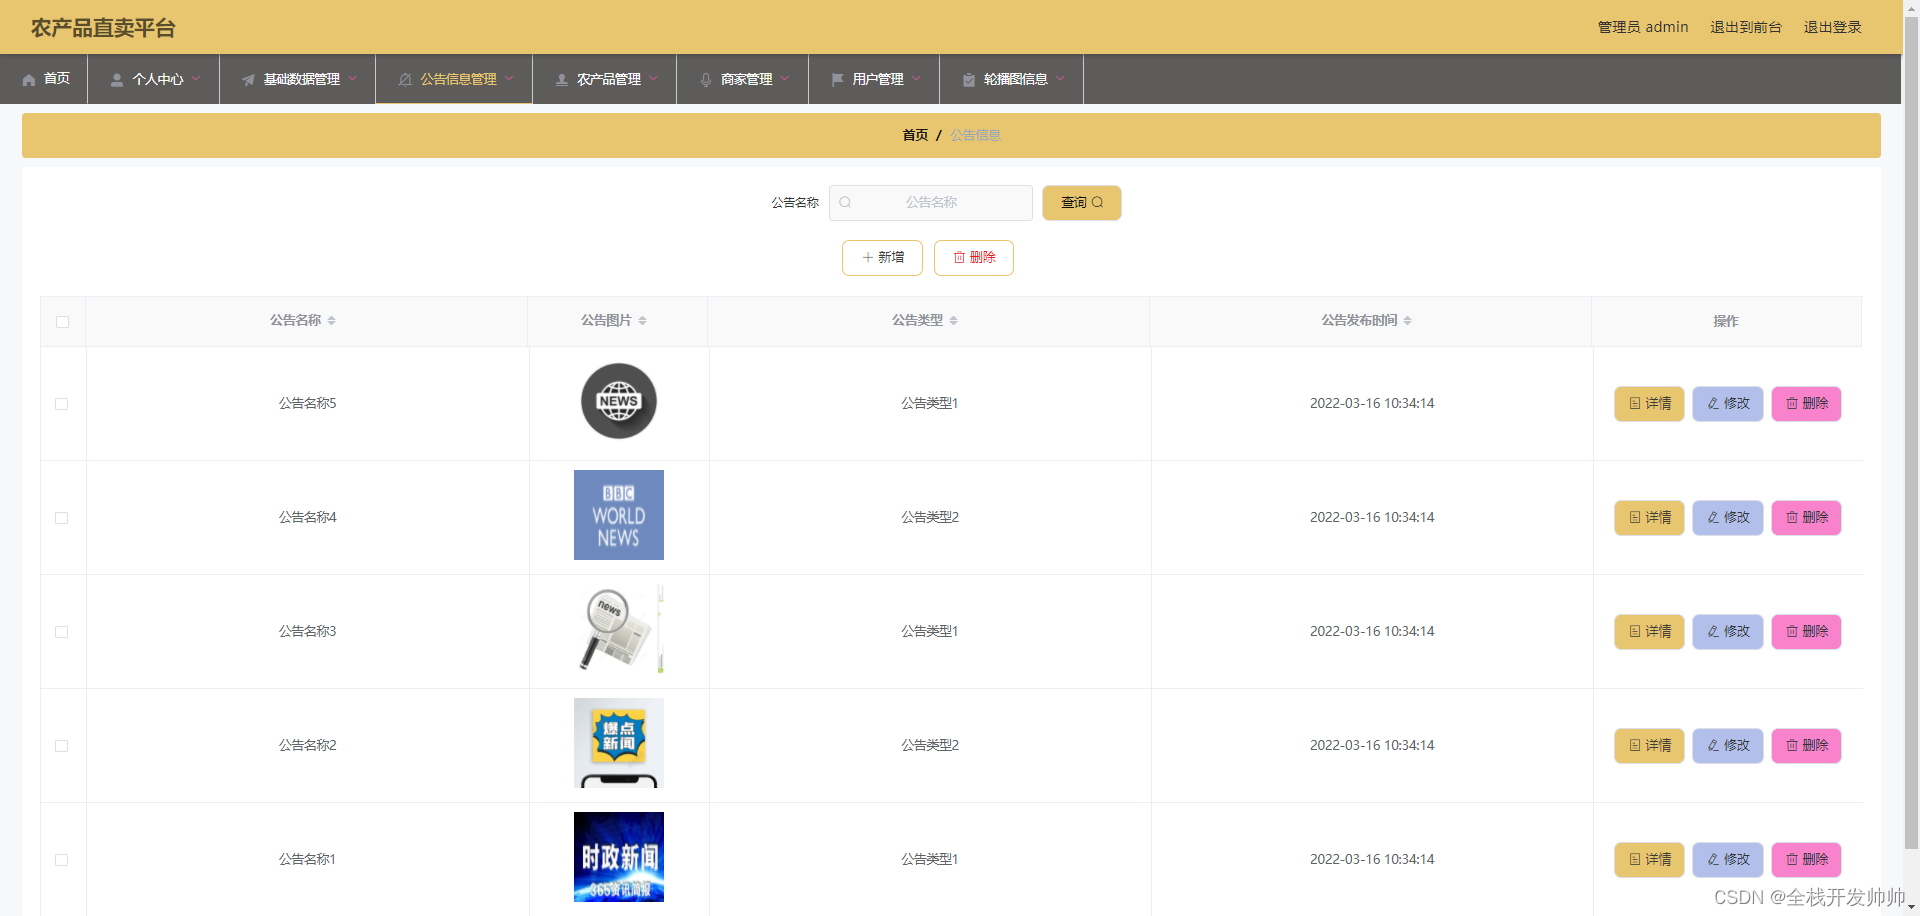Sort by 公告名称 column arrows
The image size is (1920, 916).
tap(331, 321)
